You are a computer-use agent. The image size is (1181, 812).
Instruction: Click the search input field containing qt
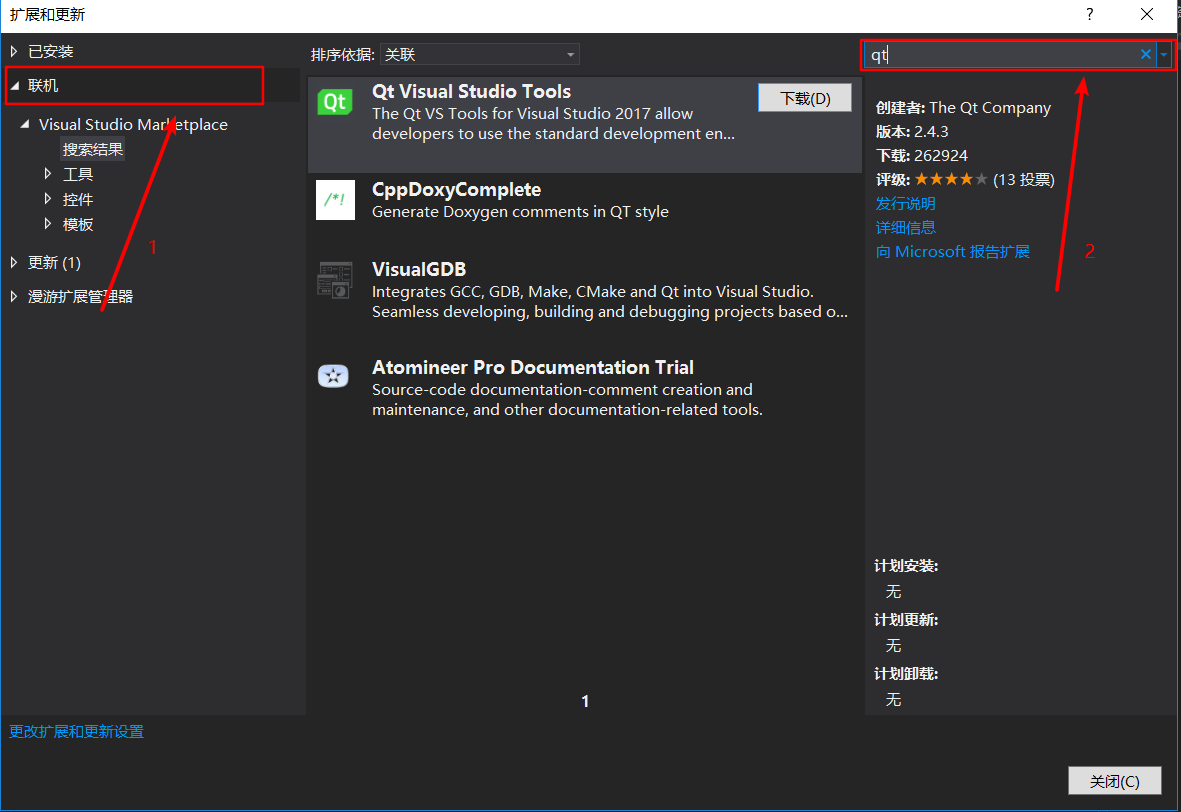[x=1002, y=54]
